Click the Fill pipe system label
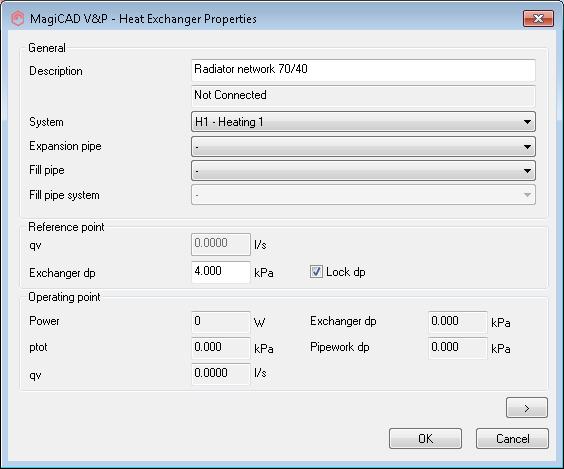This screenshot has height=469, width=564. pos(64,195)
